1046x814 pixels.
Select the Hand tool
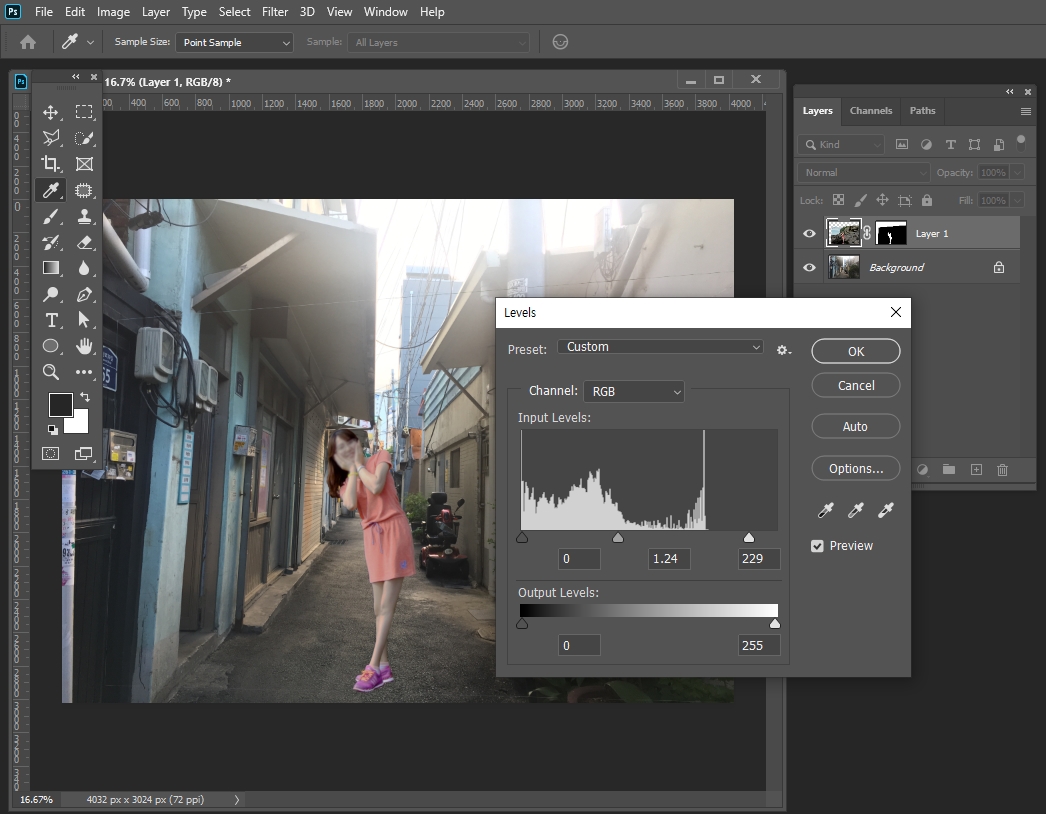point(84,346)
